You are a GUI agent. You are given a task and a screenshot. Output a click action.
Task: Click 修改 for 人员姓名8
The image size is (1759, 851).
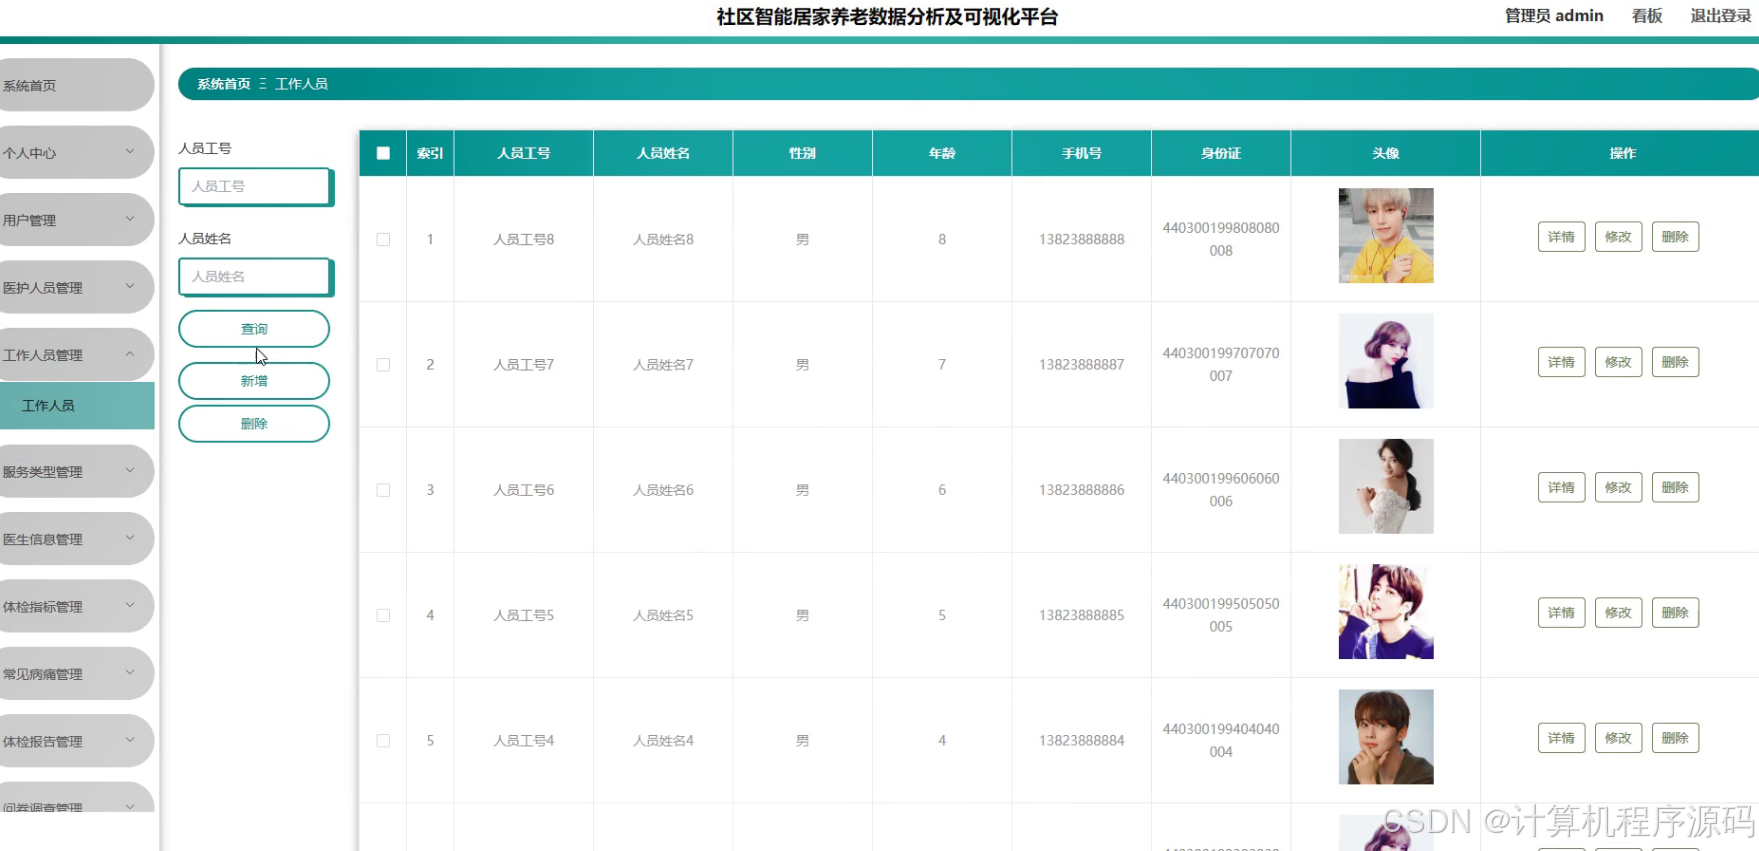[x=1618, y=237]
